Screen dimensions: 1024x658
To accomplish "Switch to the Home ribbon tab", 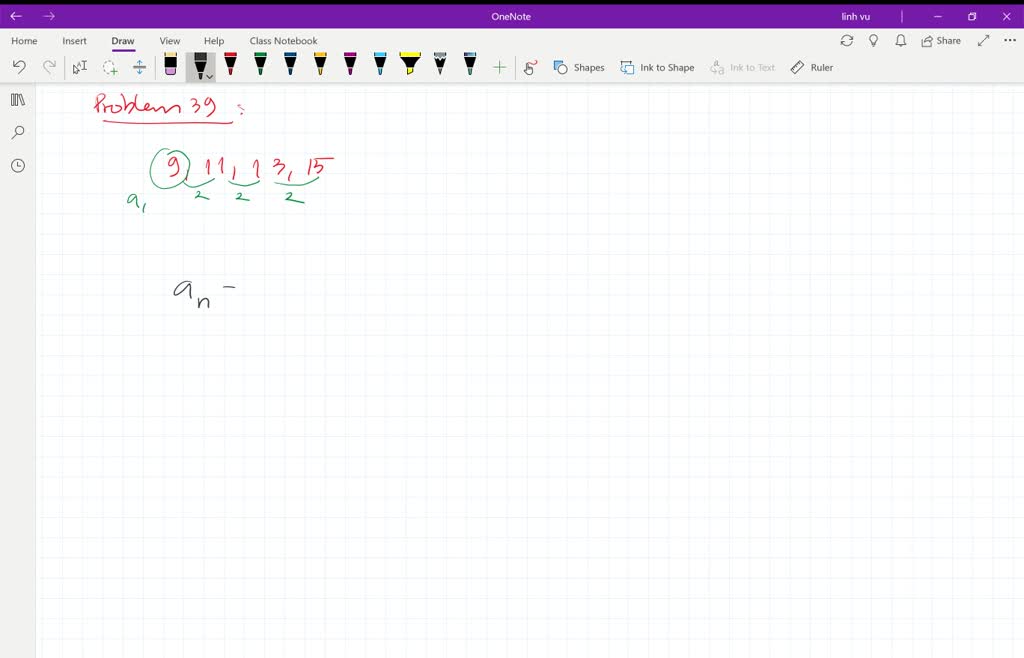I will click(23, 41).
